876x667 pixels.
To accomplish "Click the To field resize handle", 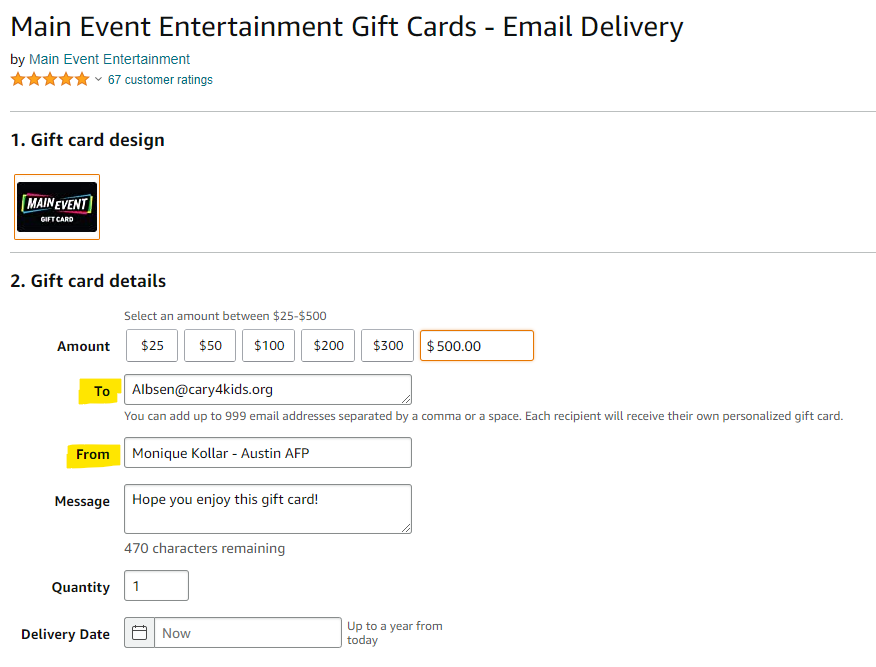I will tap(405, 398).
